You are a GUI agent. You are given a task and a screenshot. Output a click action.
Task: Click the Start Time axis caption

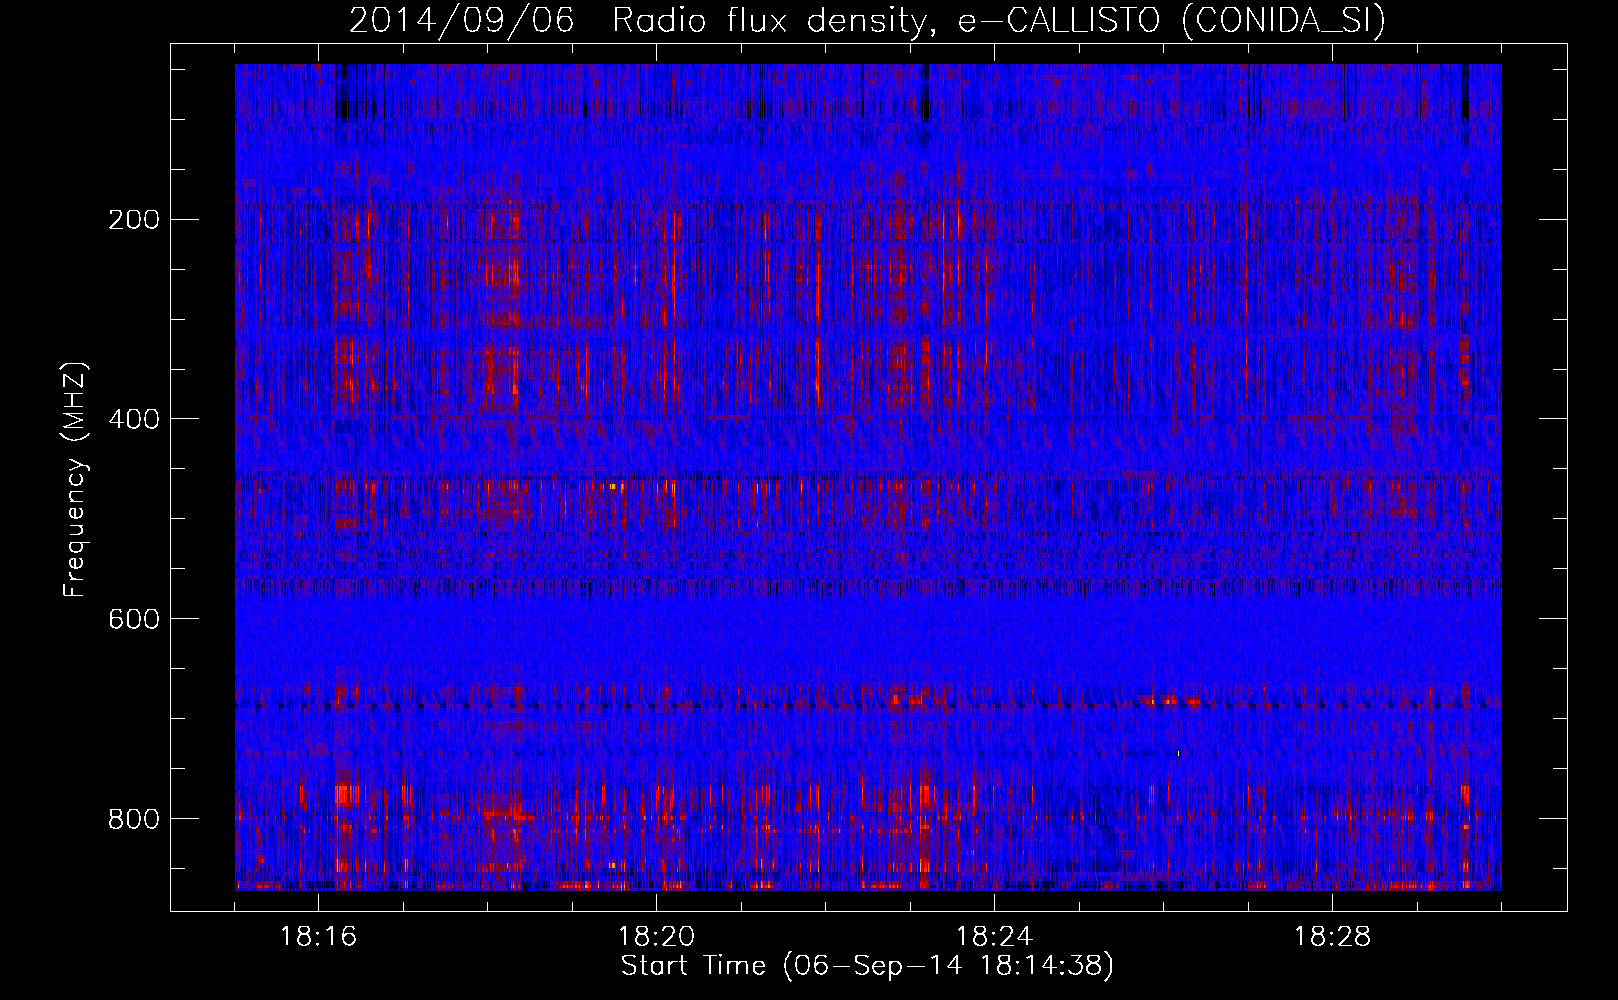coord(867,966)
